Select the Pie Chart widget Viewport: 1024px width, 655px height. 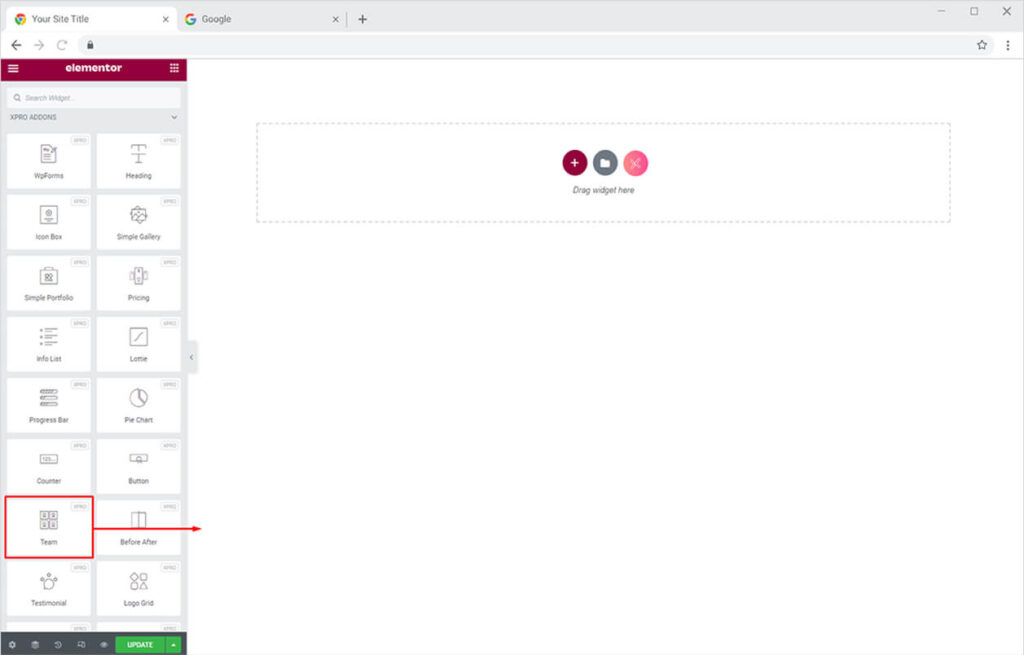tap(138, 405)
